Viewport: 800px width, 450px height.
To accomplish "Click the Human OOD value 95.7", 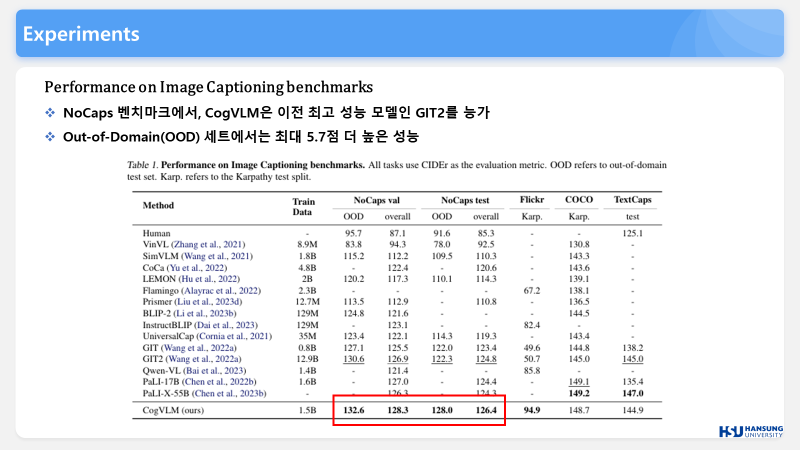I will [x=354, y=233].
